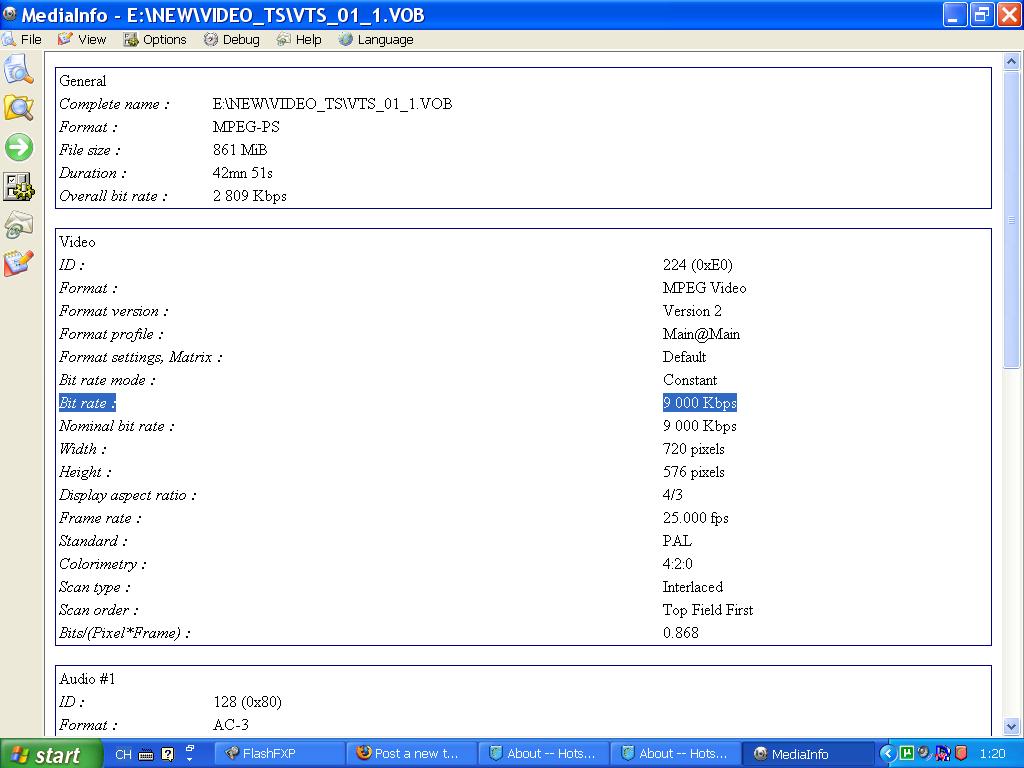Click the highlighted '9 000 Kbps' Bit rate value
The width and height of the screenshot is (1024, 768).
tap(699, 403)
